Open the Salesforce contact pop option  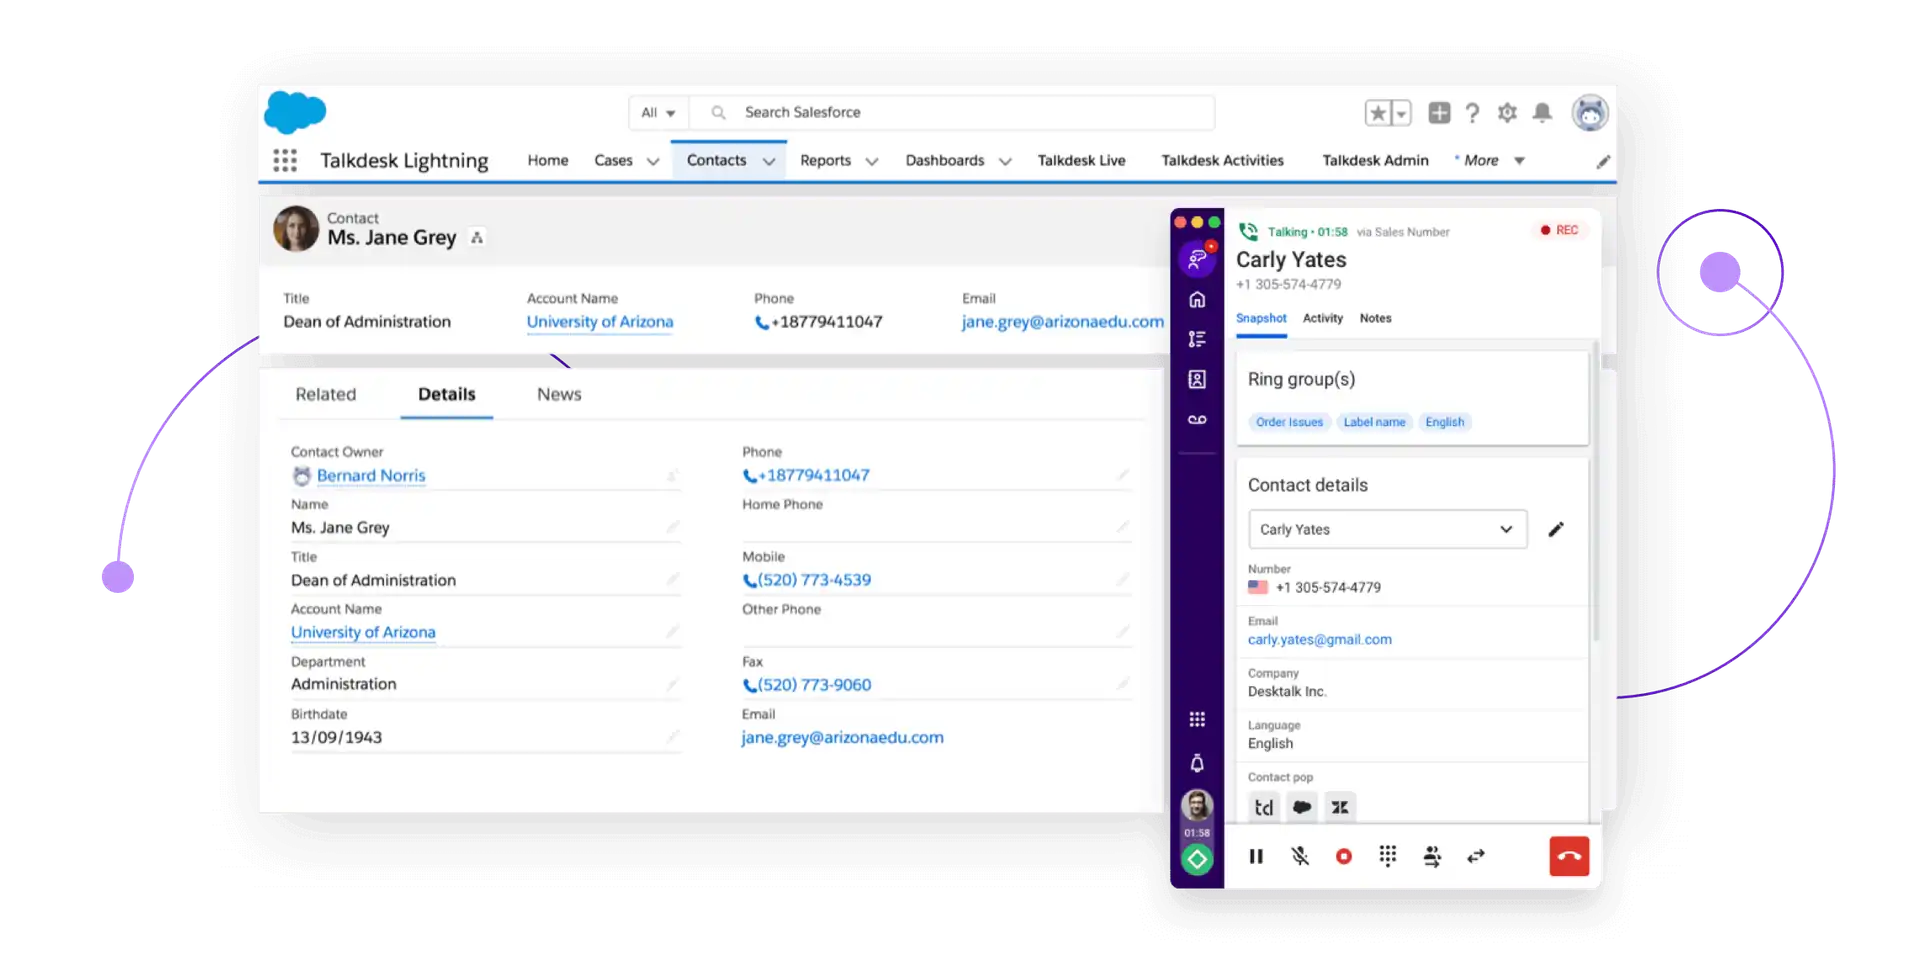tap(1301, 807)
